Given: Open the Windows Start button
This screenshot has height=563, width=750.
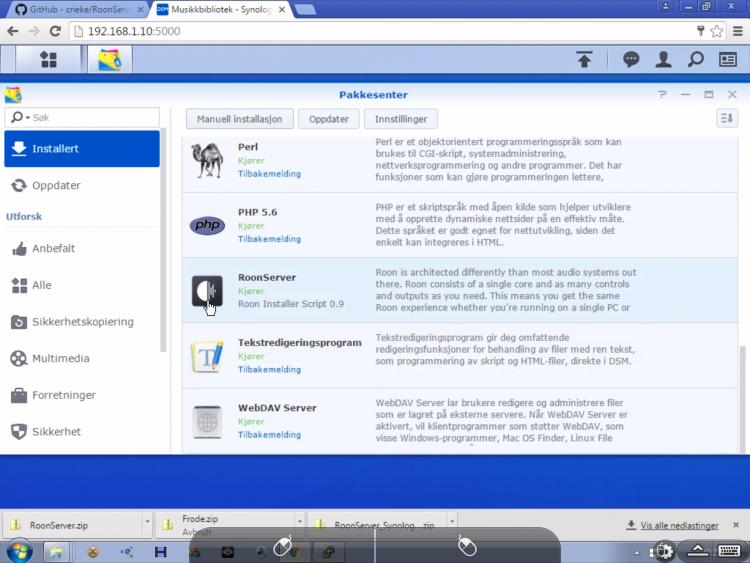Looking at the screenshot, I should tap(20, 552).
